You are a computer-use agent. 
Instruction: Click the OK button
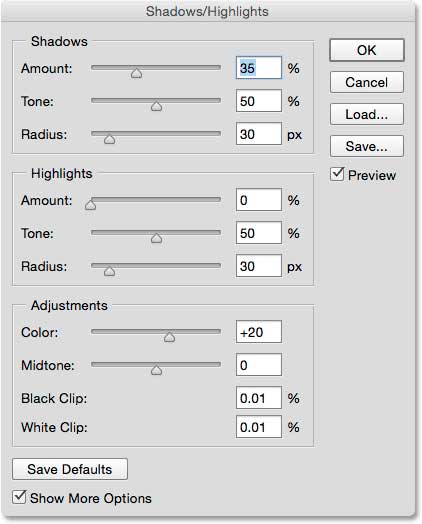(x=367, y=50)
